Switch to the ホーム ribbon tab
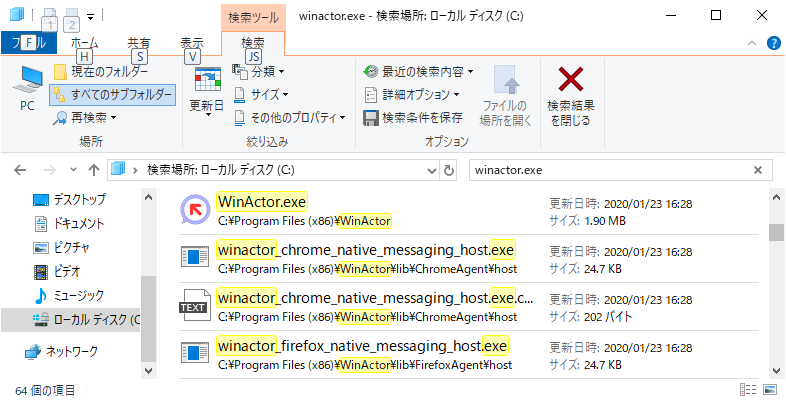 coord(84,43)
